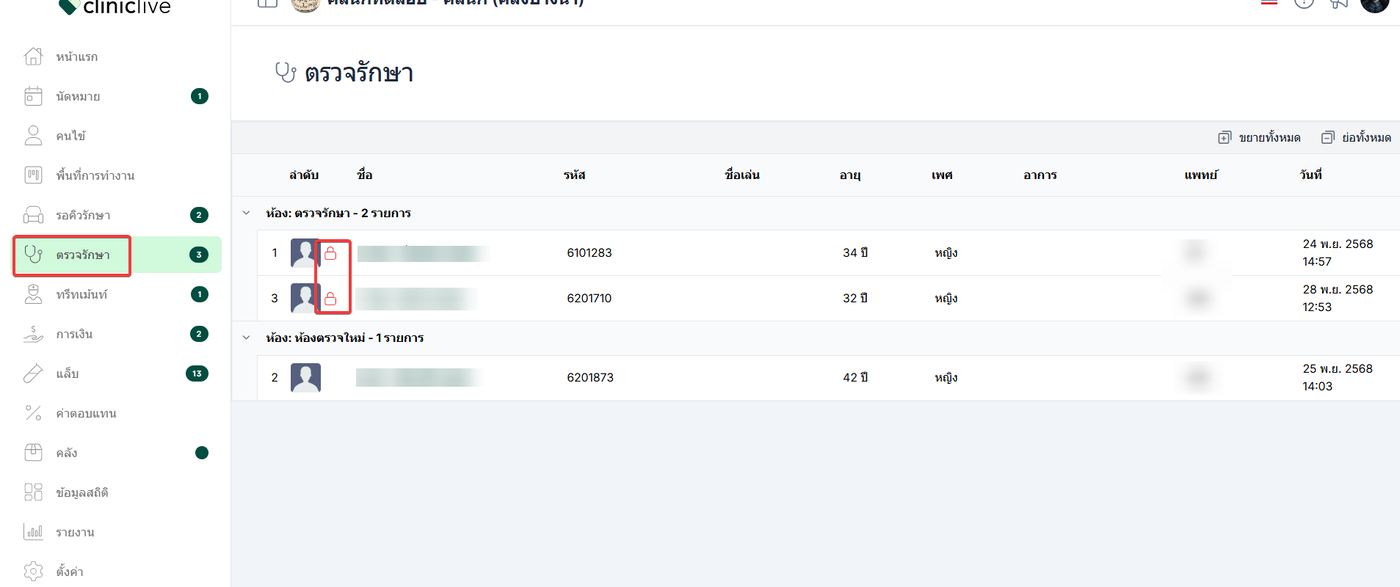The image size is (1400, 587).
Task: Click the test tube icon for แล็บ
Action: [33, 374]
